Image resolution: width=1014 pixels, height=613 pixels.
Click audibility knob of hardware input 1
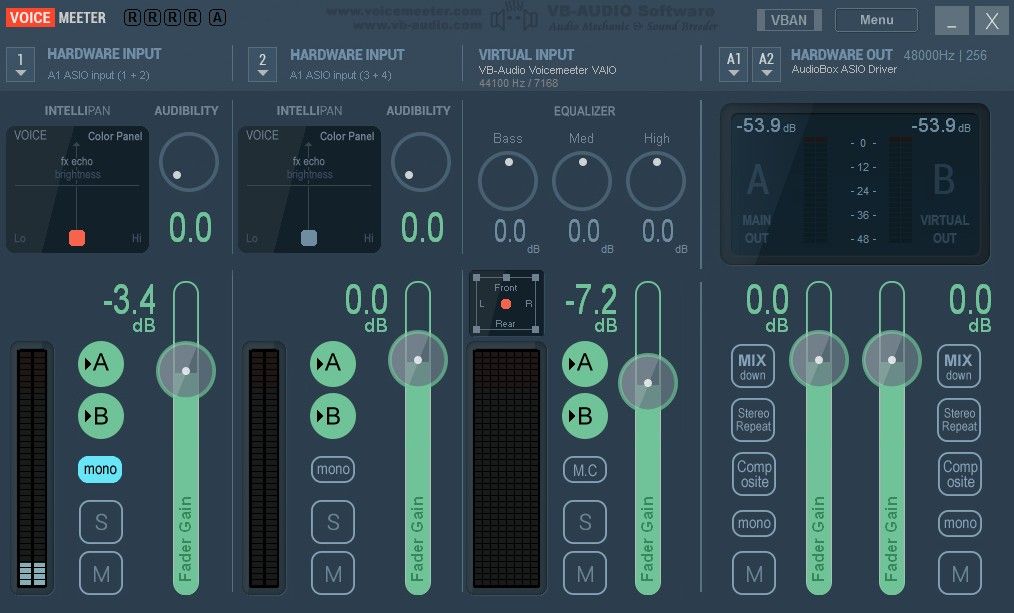click(188, 162)
